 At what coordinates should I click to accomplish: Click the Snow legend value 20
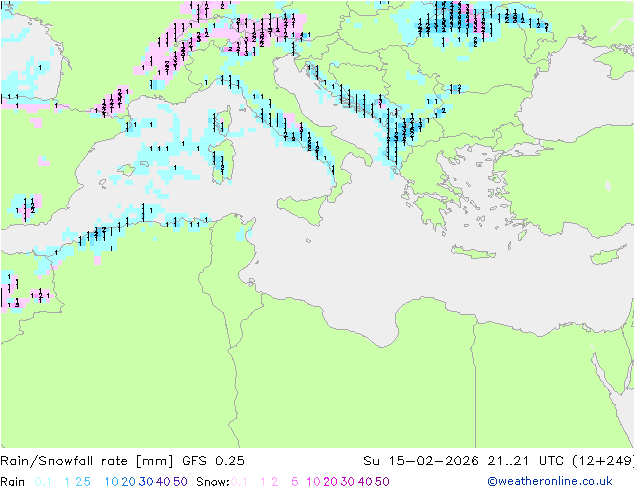coord(330,482)
